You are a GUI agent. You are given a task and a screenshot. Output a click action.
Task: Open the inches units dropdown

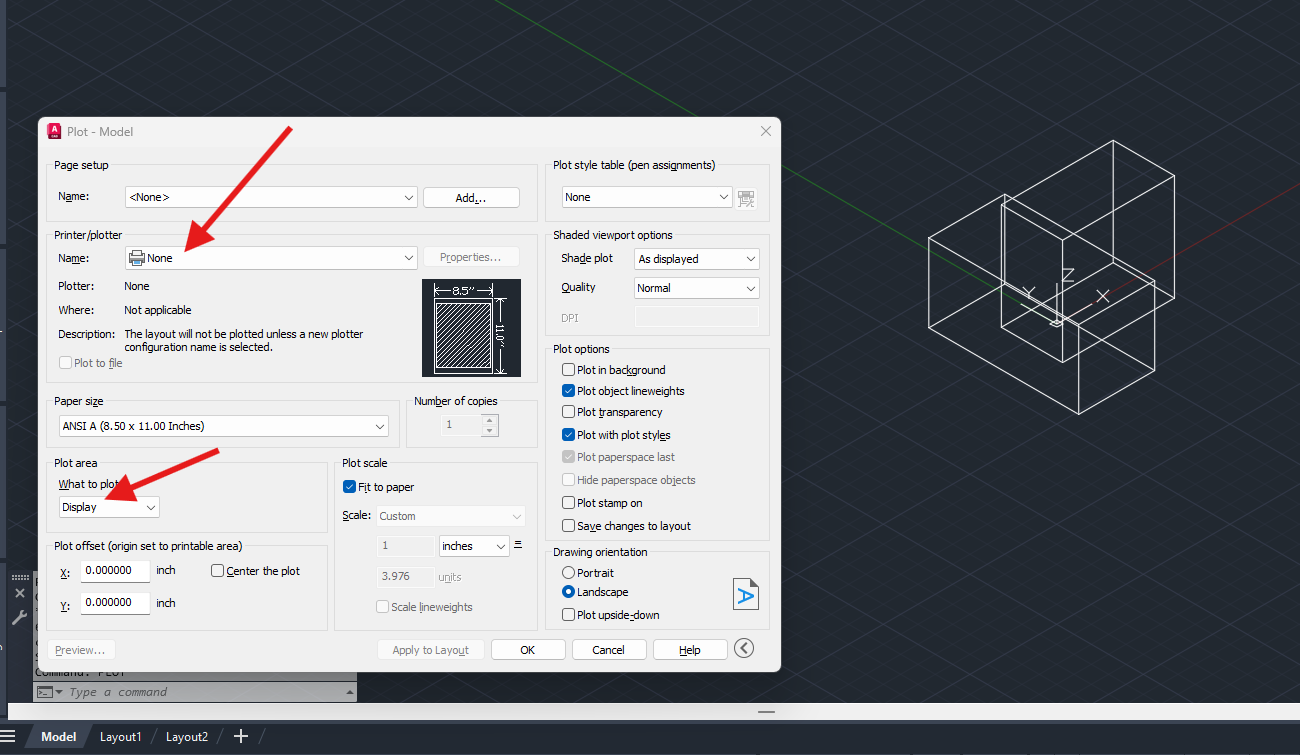tap(474, 546)
